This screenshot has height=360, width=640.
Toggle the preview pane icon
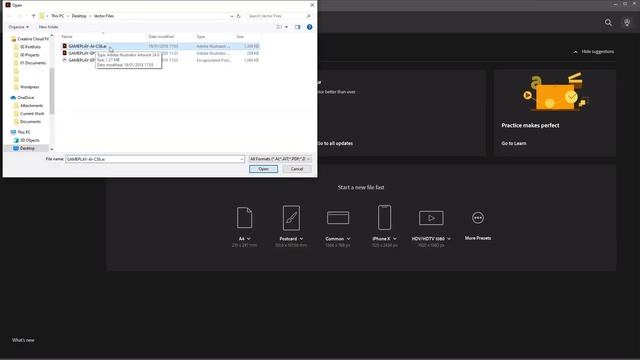pyautogui.click(x=298, y=27)
